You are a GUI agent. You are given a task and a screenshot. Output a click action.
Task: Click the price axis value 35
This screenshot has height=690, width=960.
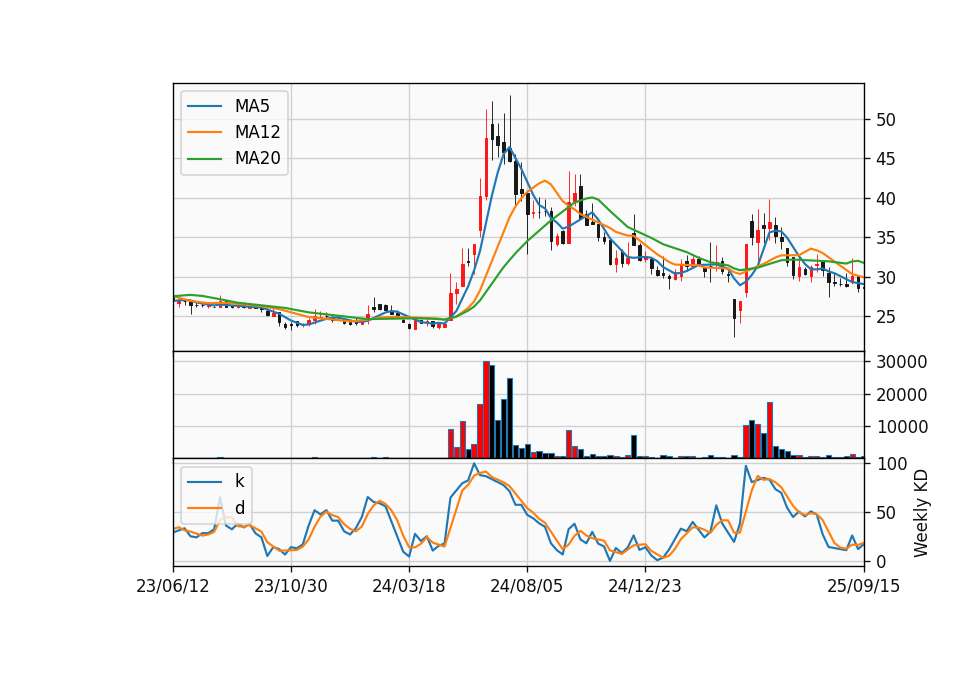pos(885,238)
